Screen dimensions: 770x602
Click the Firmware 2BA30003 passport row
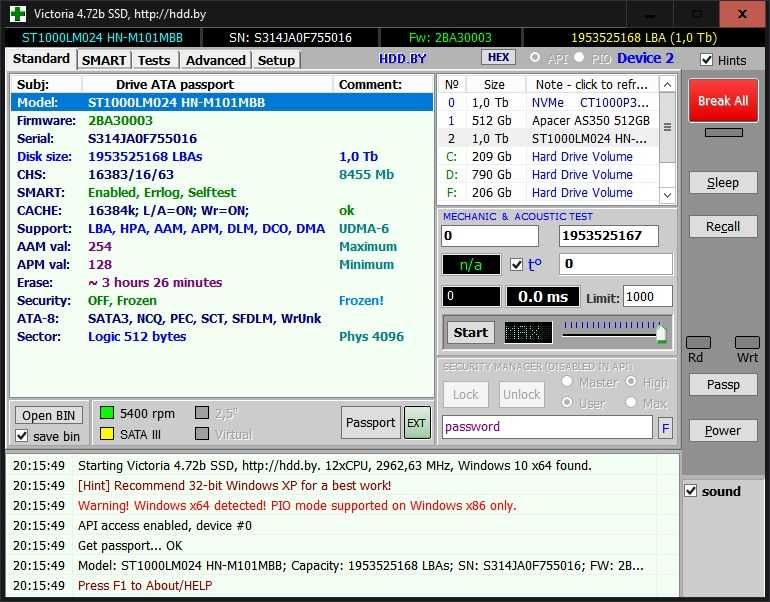pyautogui.click(x=222, y=120)
